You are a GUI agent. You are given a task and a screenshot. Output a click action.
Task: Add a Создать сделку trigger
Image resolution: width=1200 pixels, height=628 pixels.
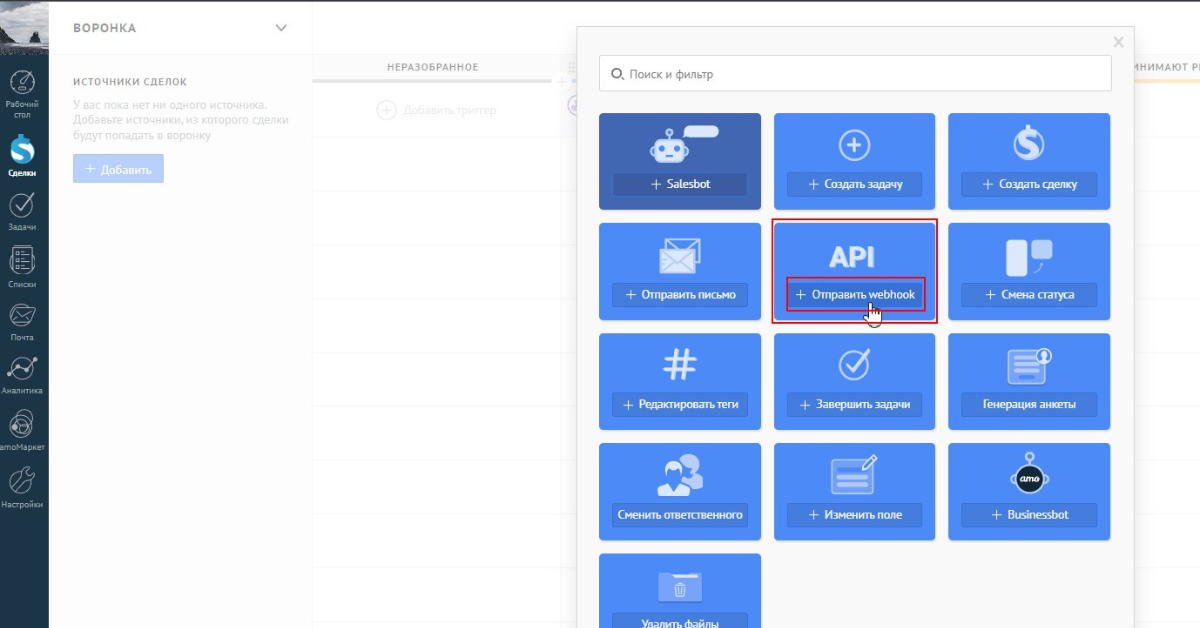coord(1028,161)
